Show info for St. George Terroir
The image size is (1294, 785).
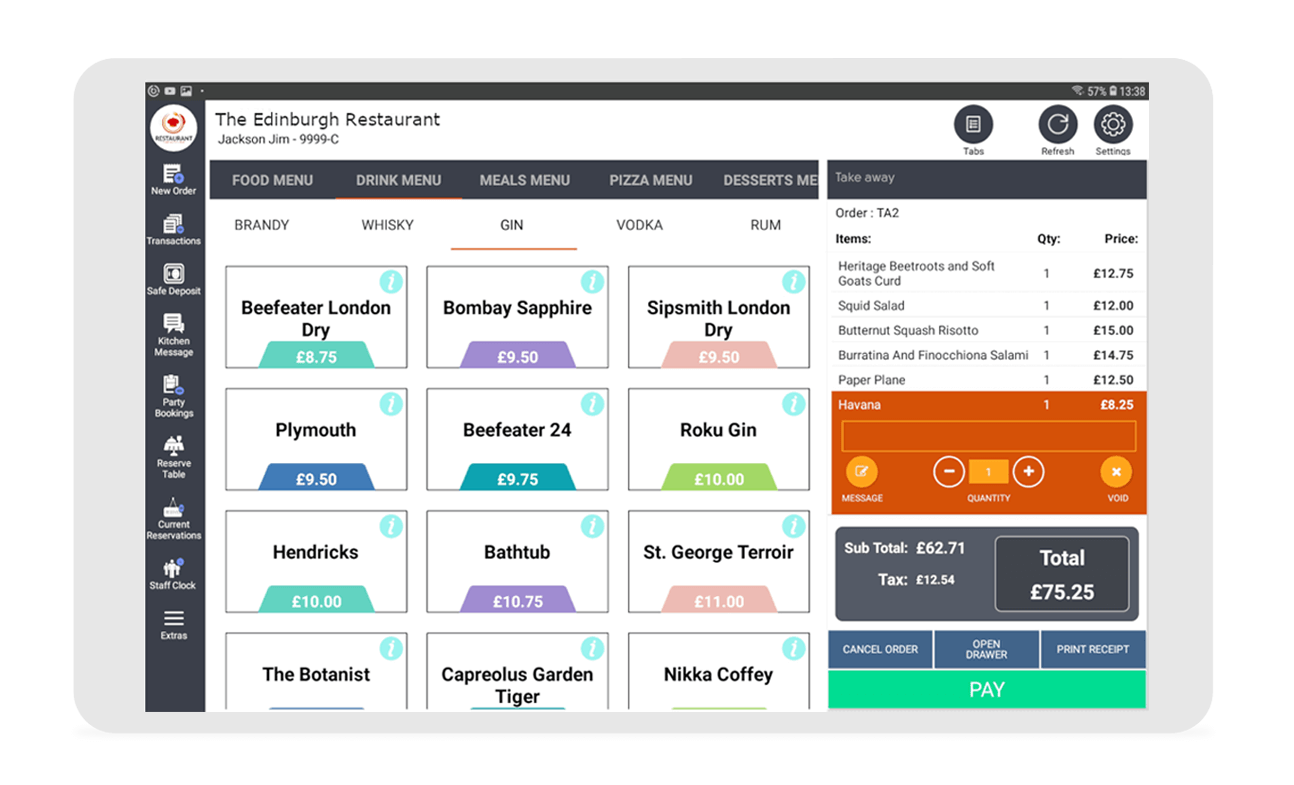click(794, 525)
